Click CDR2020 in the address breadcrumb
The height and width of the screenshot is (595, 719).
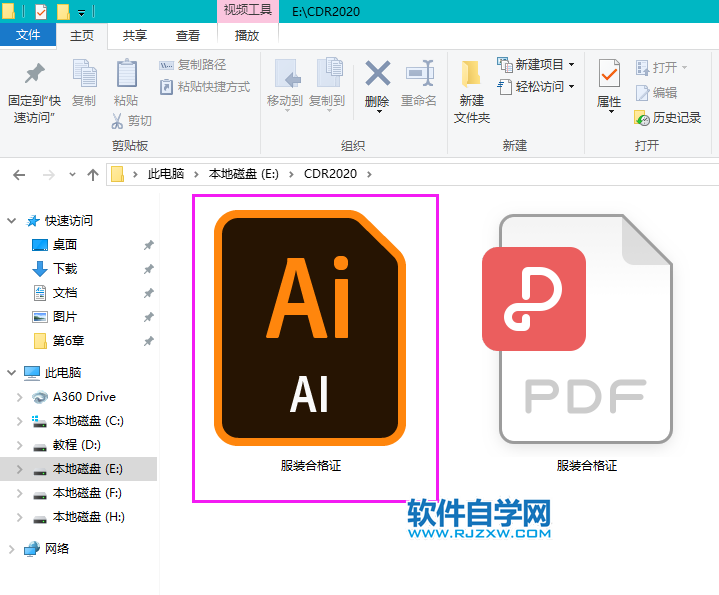[x=330, y=174]
